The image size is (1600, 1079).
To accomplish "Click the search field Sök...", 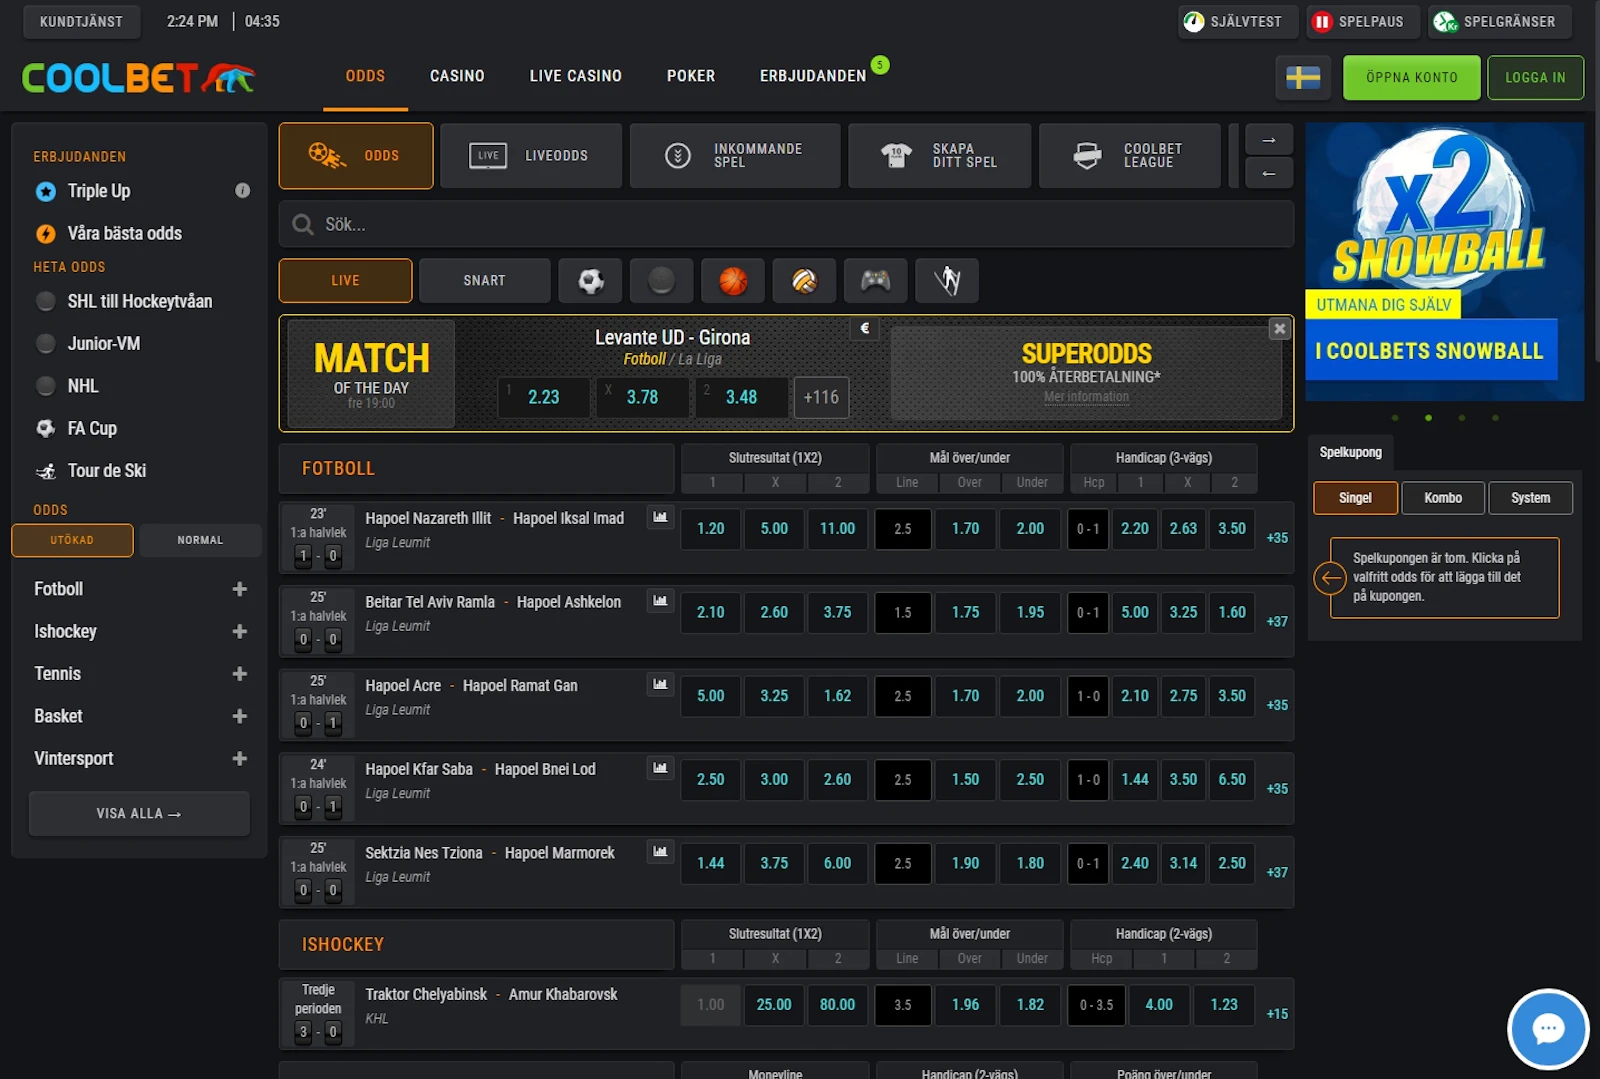I will point(786,224).
